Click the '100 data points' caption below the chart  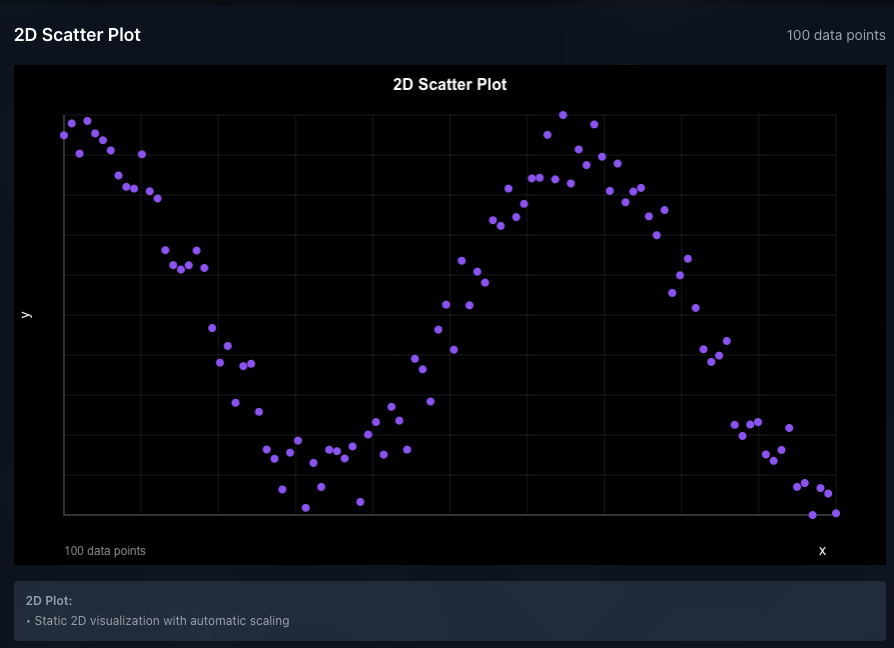(x=104, y=550)
